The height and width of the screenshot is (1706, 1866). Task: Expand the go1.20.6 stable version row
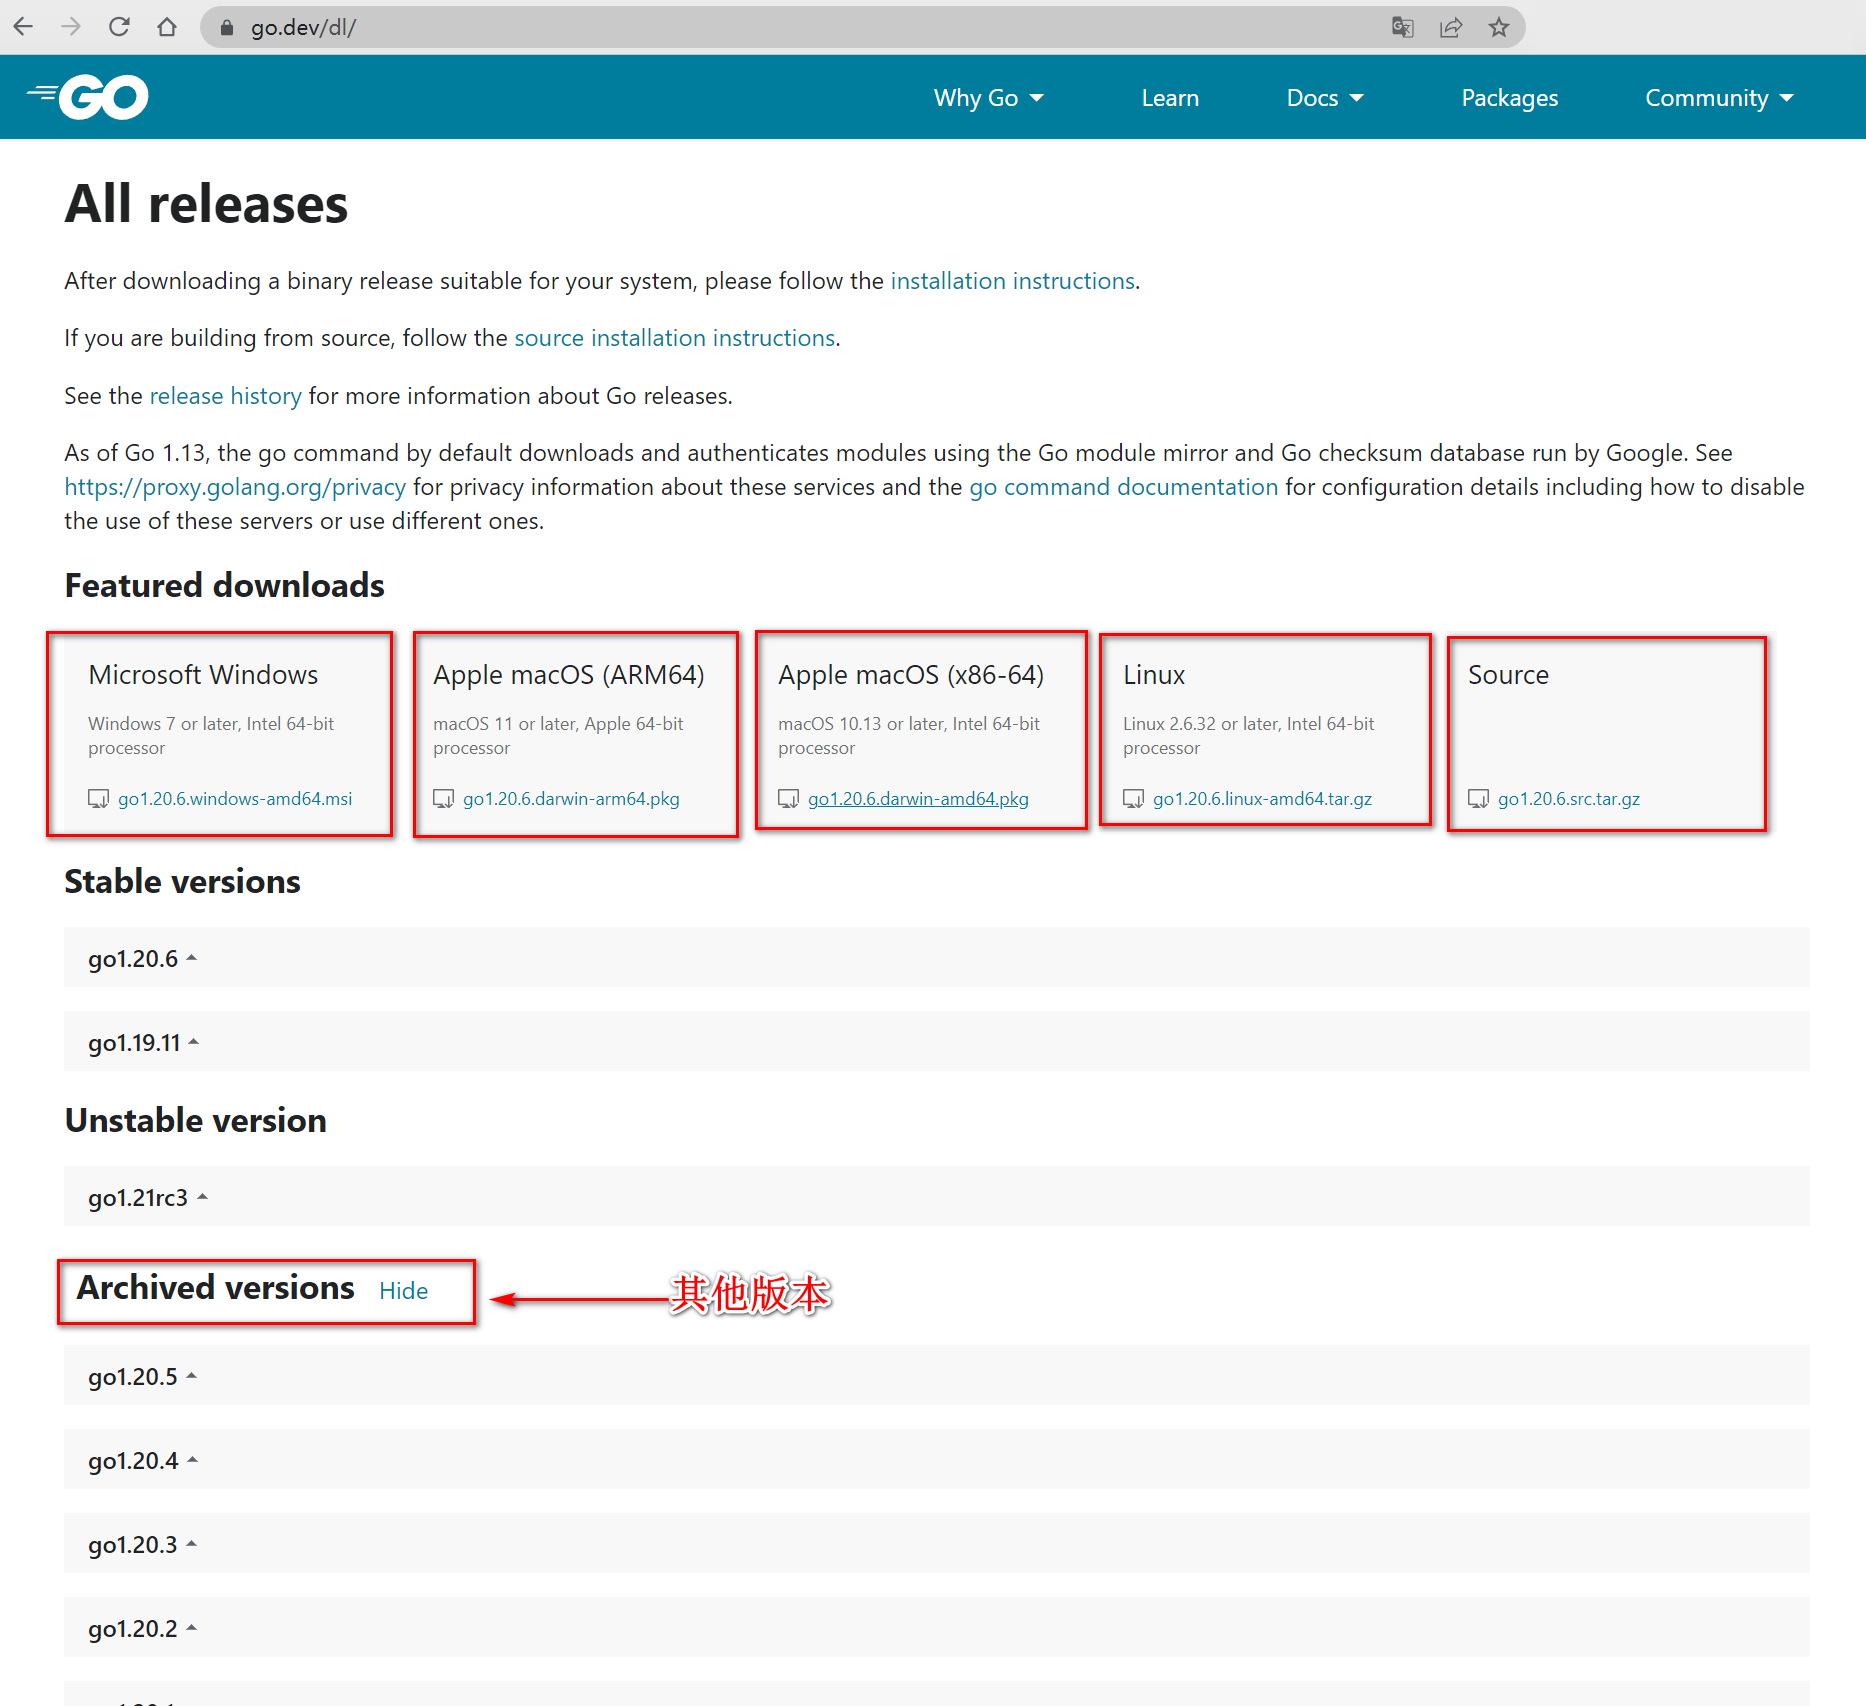tap(936, 957)
